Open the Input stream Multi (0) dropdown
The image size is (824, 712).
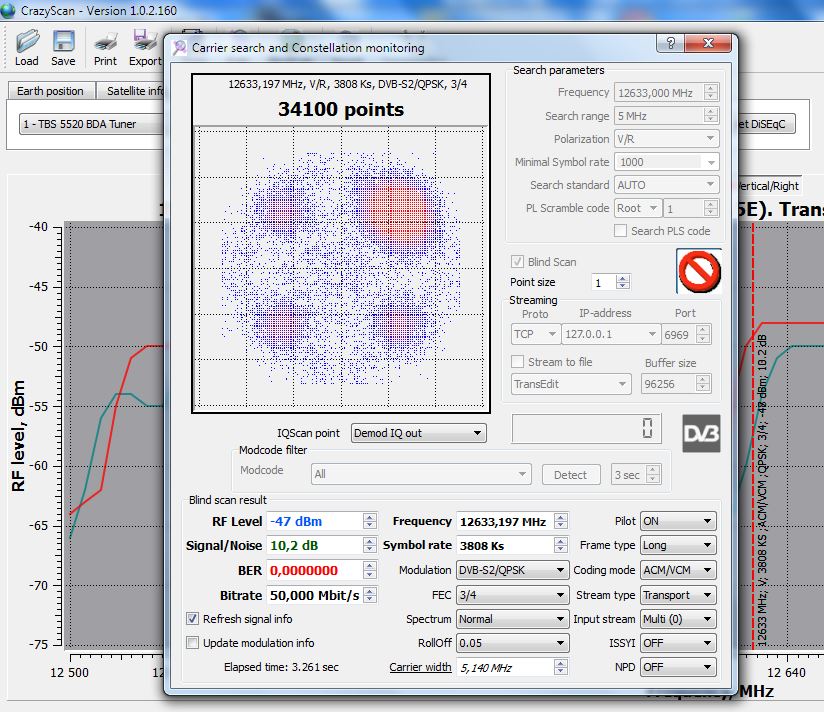click(x=678, y=619)
